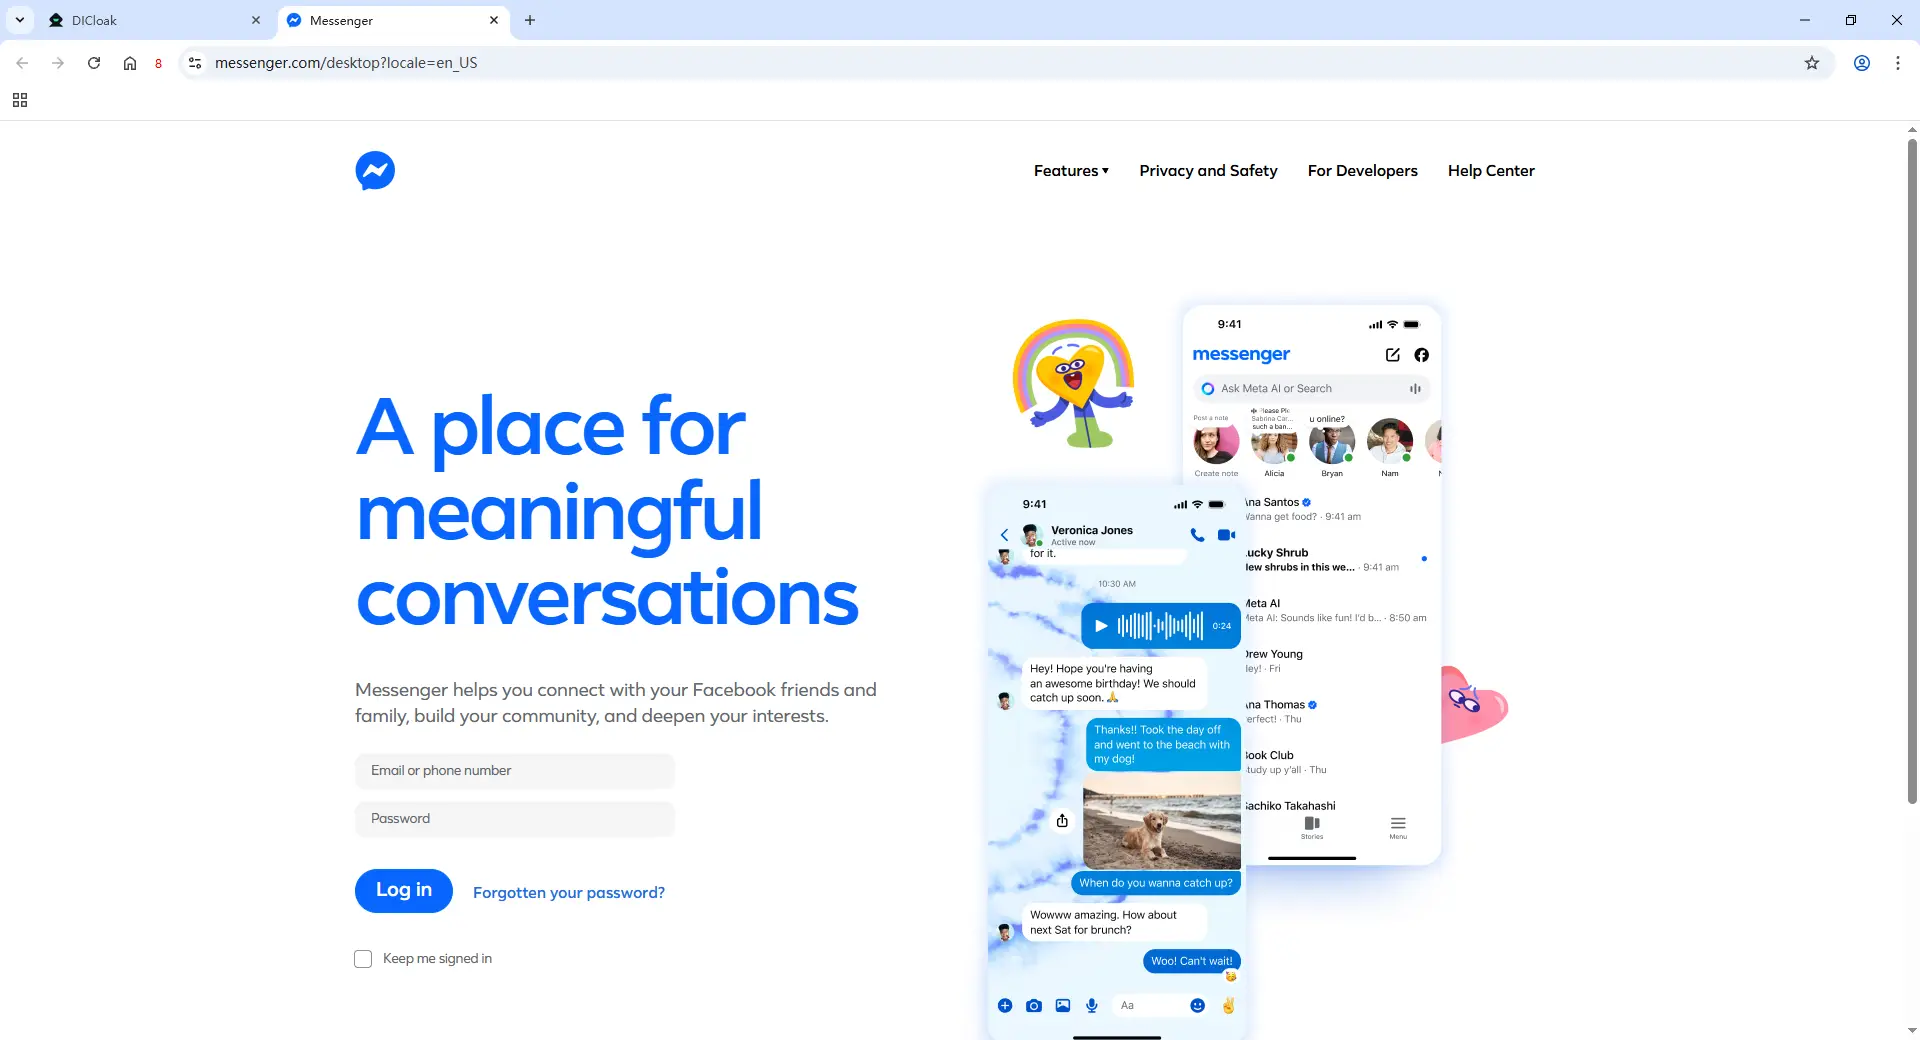Open Privacy and Safety page
1920x1040 pixels.
click(1208, 171)
